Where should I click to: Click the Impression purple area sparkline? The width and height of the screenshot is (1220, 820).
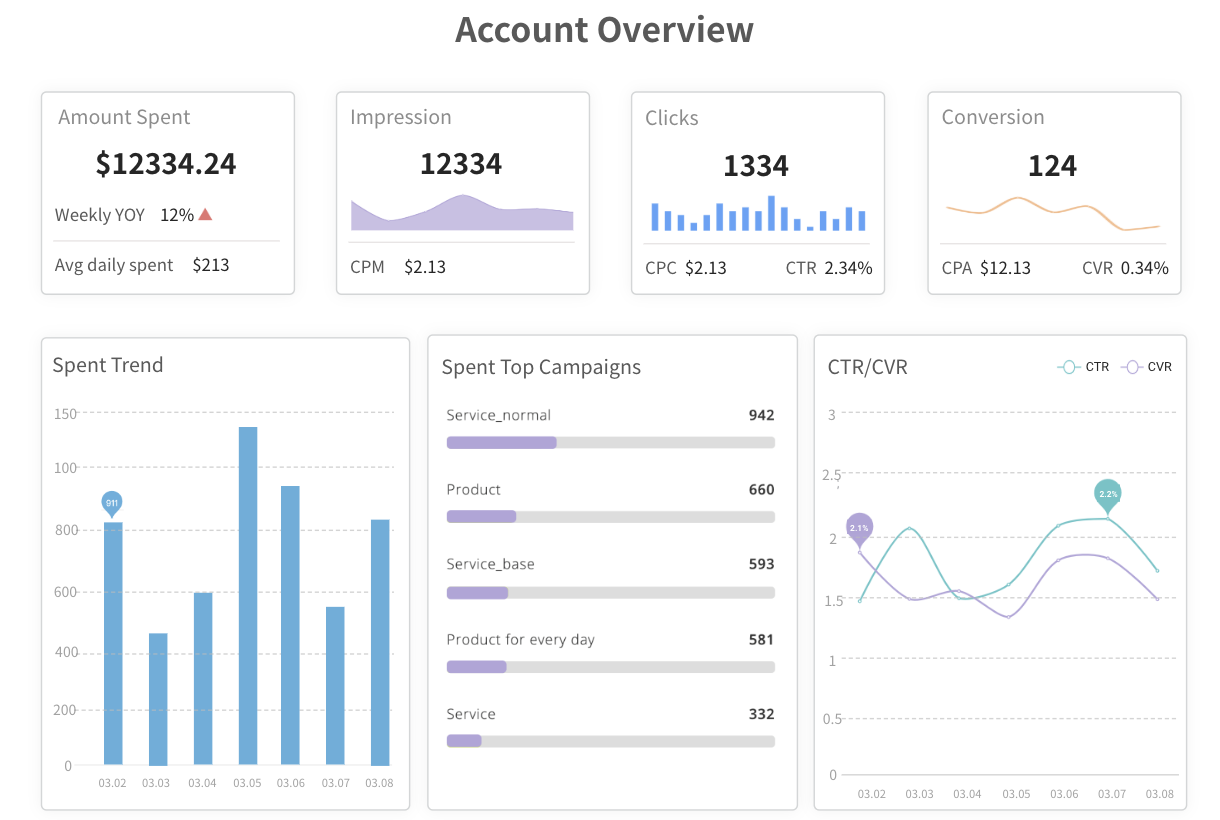point(461,213)
